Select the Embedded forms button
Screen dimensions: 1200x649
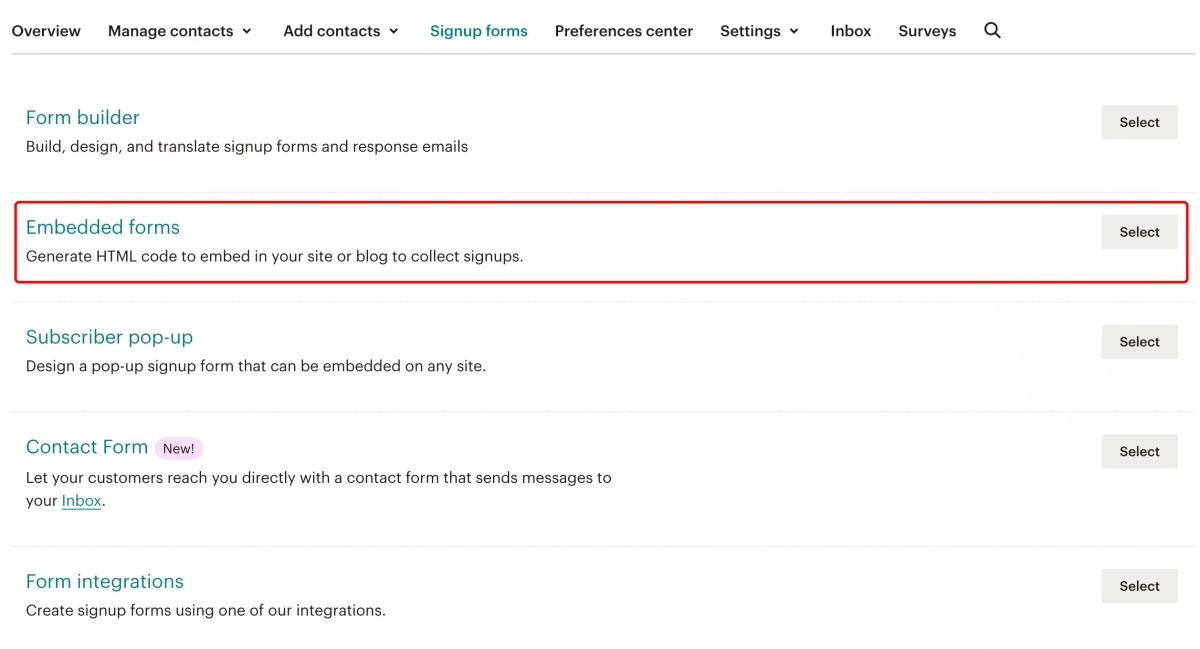1139,232
